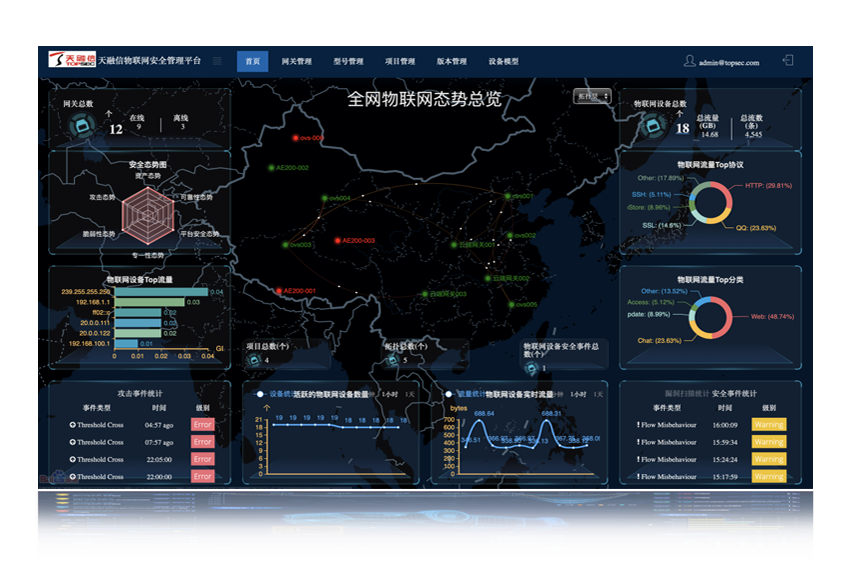This screenshot has height=567, width=850.
Task: Click the red Web segment of category donut
Action: [726, 317]
